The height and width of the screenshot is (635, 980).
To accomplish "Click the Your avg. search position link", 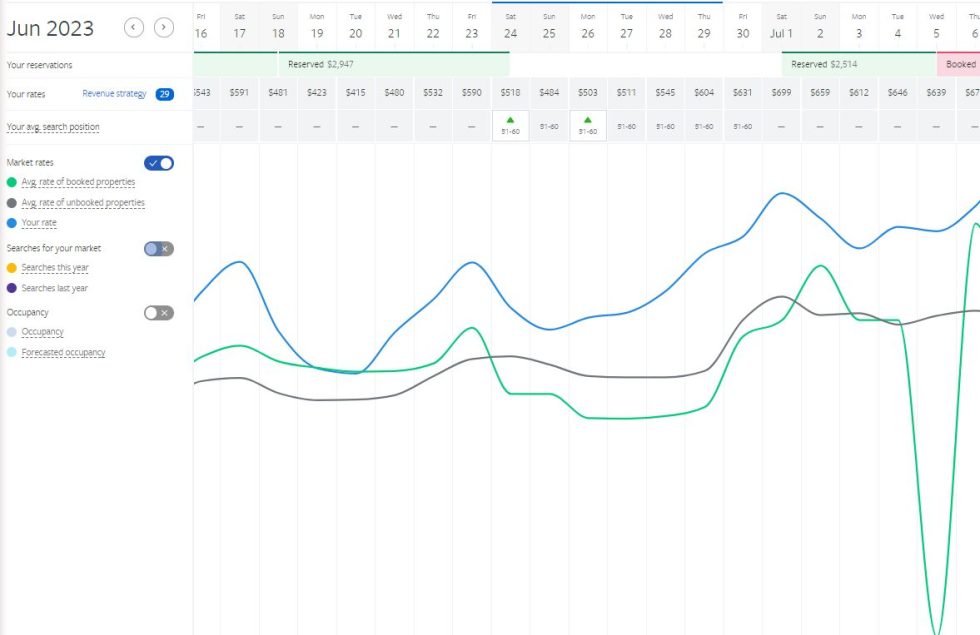I will [x=52, y=126].
